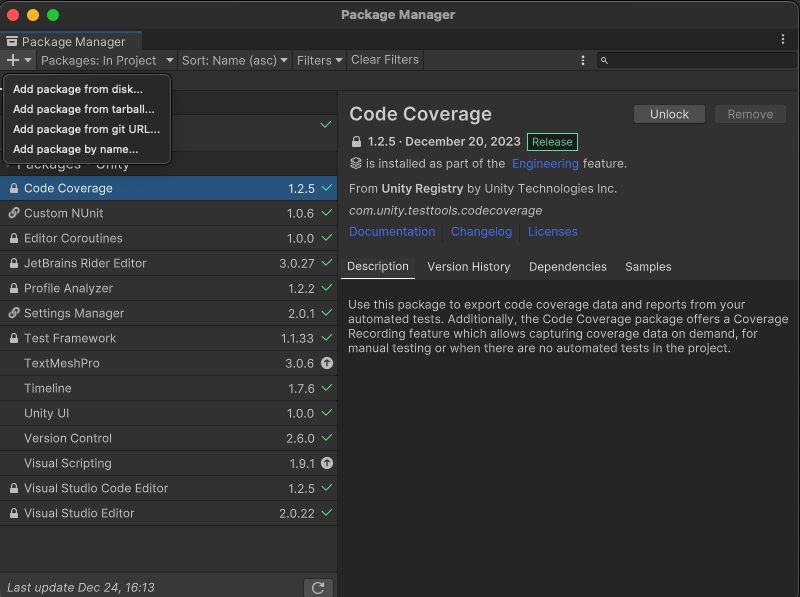Select JetBrains Rider Editor in the list
This screenshot has width=800, height=597.
(85, 263)
